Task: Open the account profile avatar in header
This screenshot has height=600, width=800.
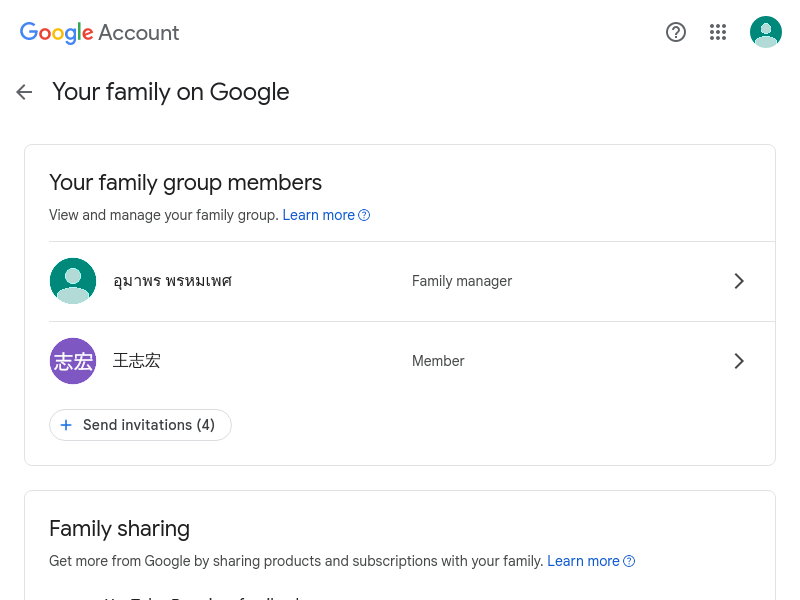Action: 765,32
